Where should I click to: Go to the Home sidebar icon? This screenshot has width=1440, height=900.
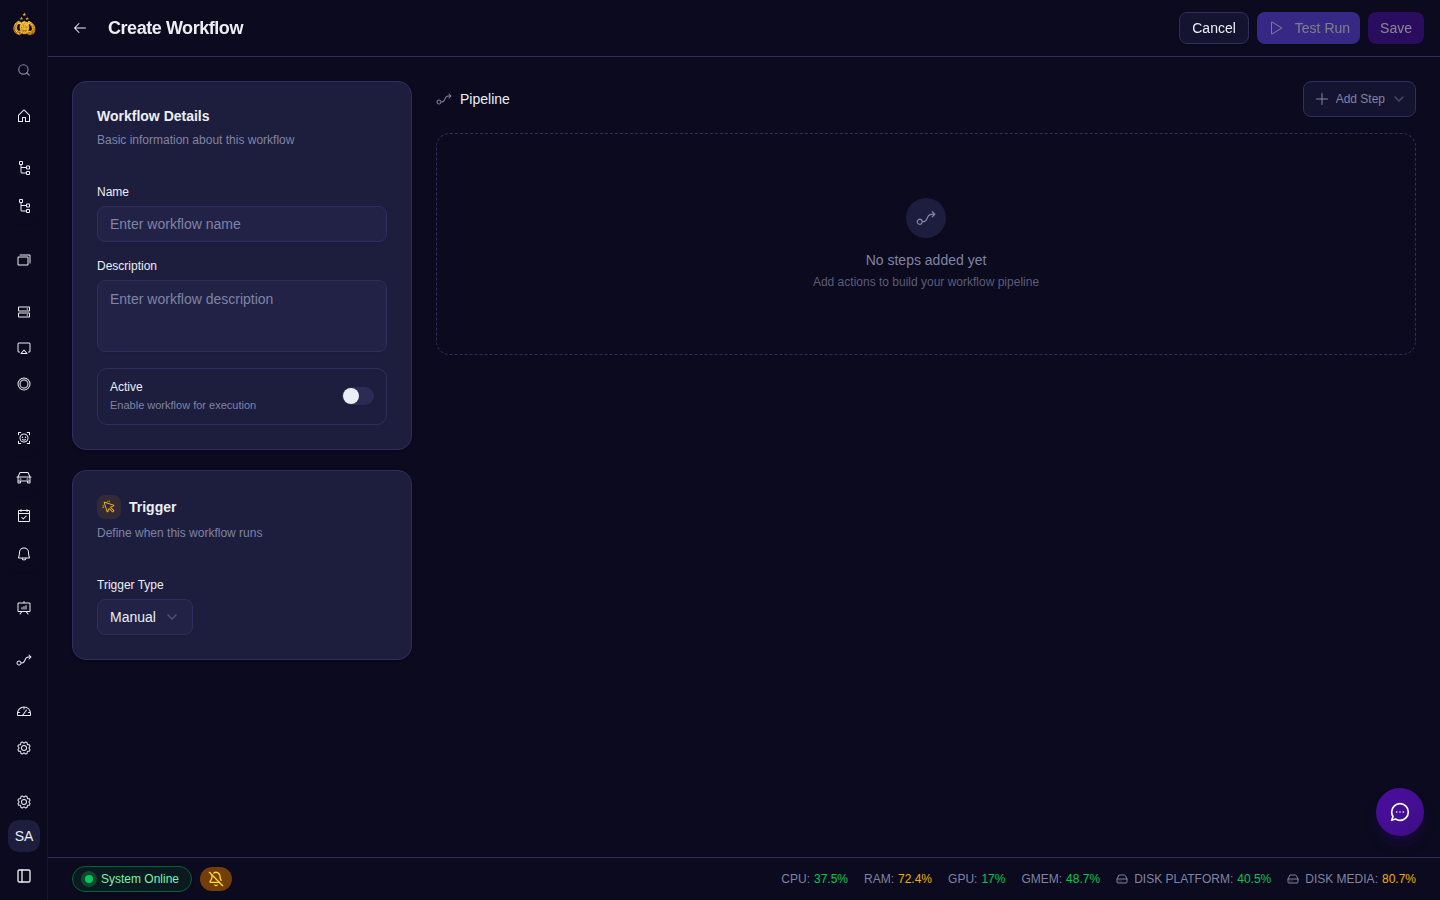click(x=24, y=116)
